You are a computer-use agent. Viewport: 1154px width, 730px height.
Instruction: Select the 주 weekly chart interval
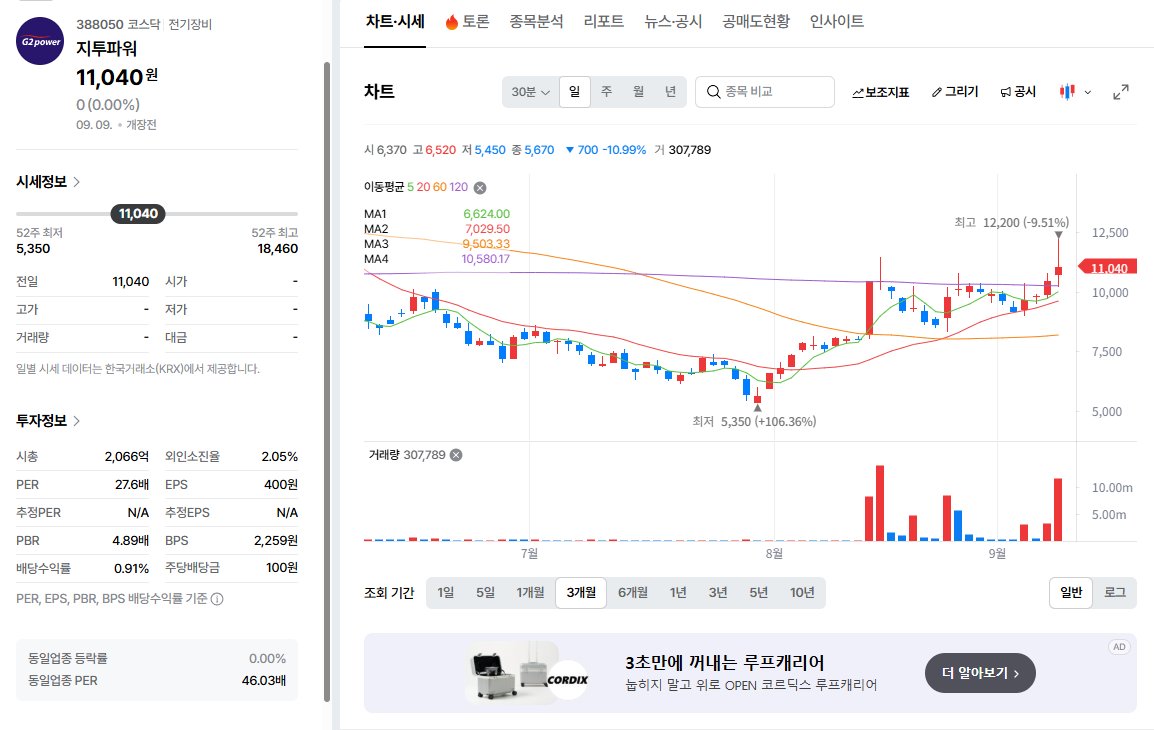606,92
